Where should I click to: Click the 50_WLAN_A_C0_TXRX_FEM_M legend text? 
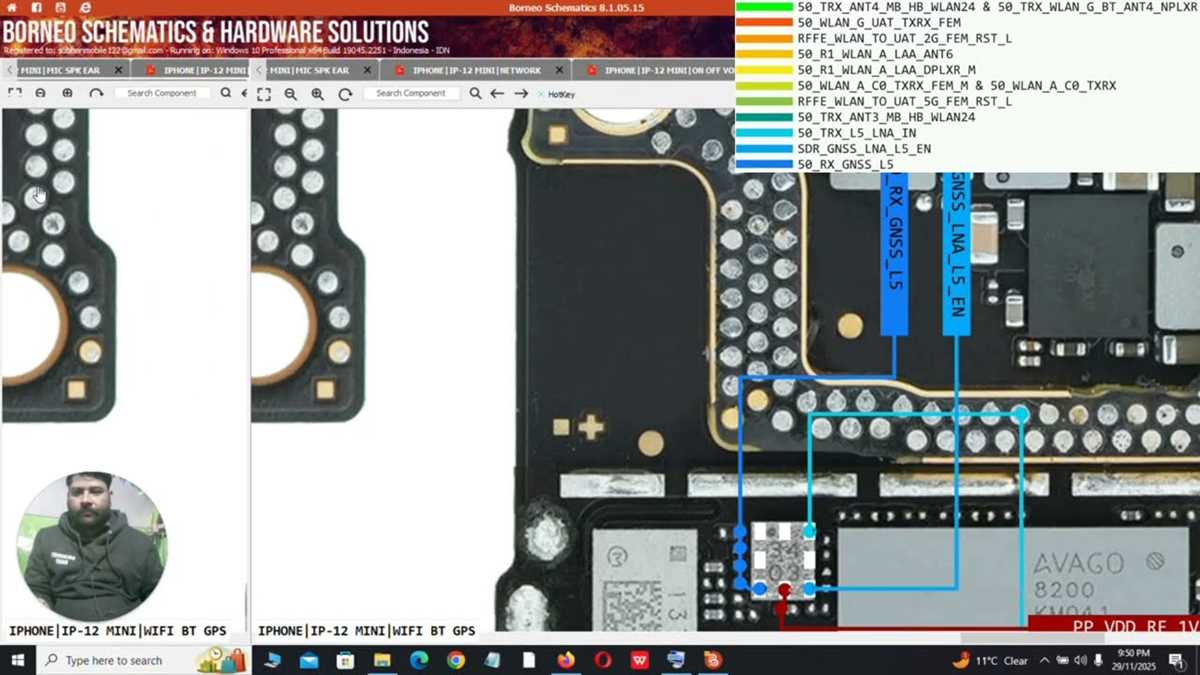pos(882,86)
